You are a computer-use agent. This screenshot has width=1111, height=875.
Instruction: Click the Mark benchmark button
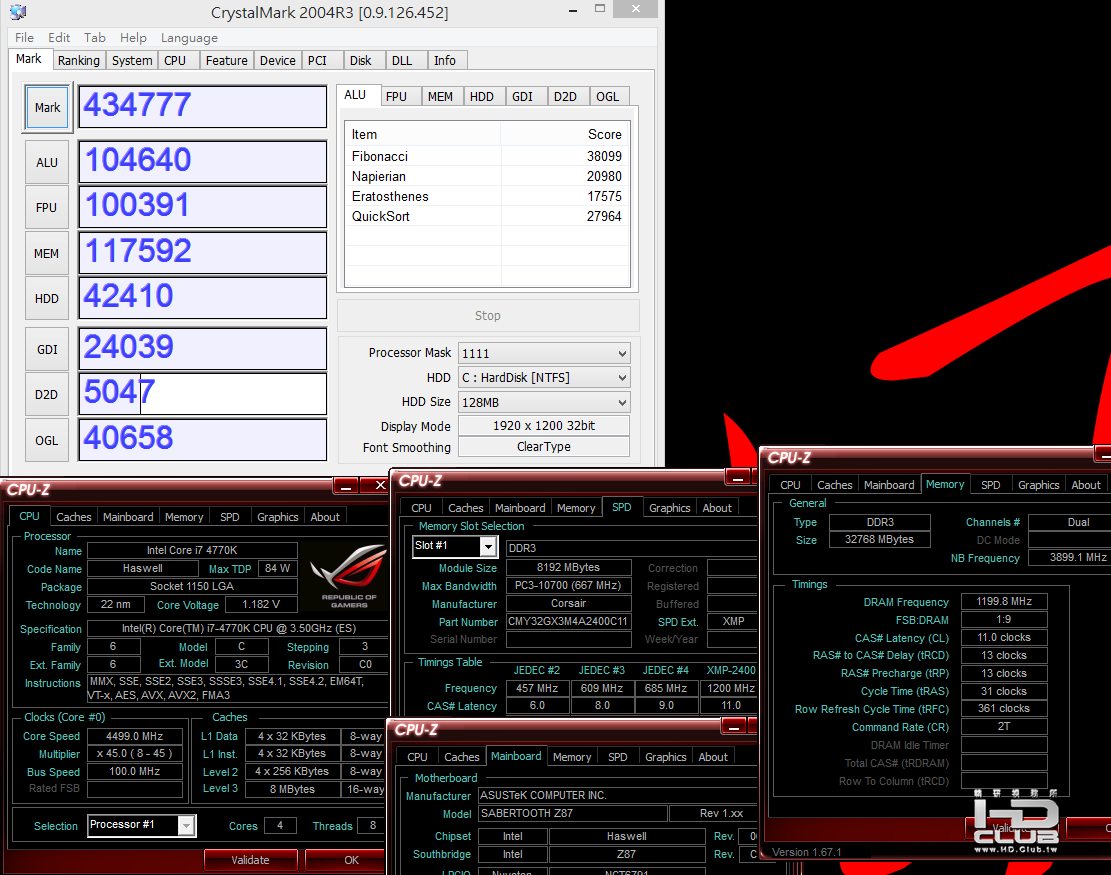point(47,108)
